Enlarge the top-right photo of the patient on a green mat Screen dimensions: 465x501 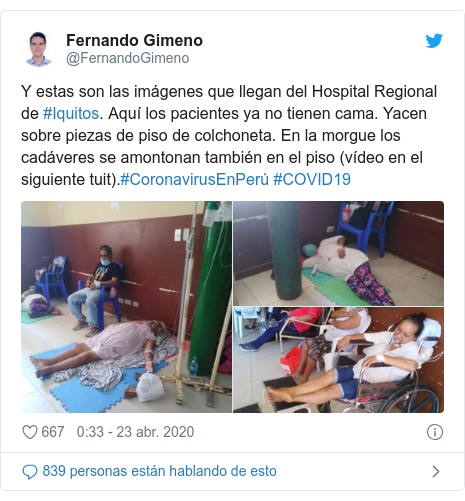tap(338, 253)
